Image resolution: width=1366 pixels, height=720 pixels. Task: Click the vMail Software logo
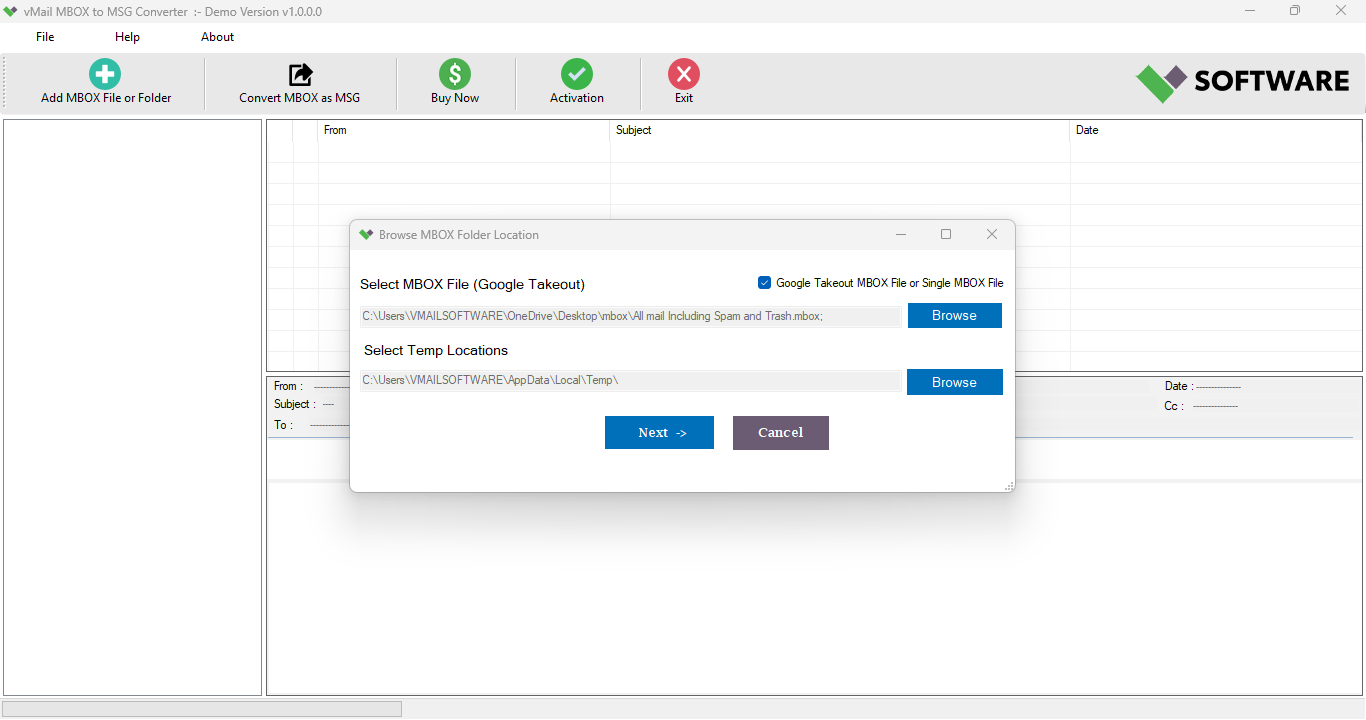[1242, 82]
